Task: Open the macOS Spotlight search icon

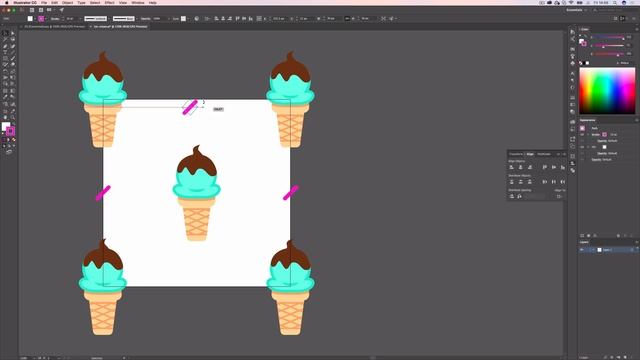Action: (615, 3)
